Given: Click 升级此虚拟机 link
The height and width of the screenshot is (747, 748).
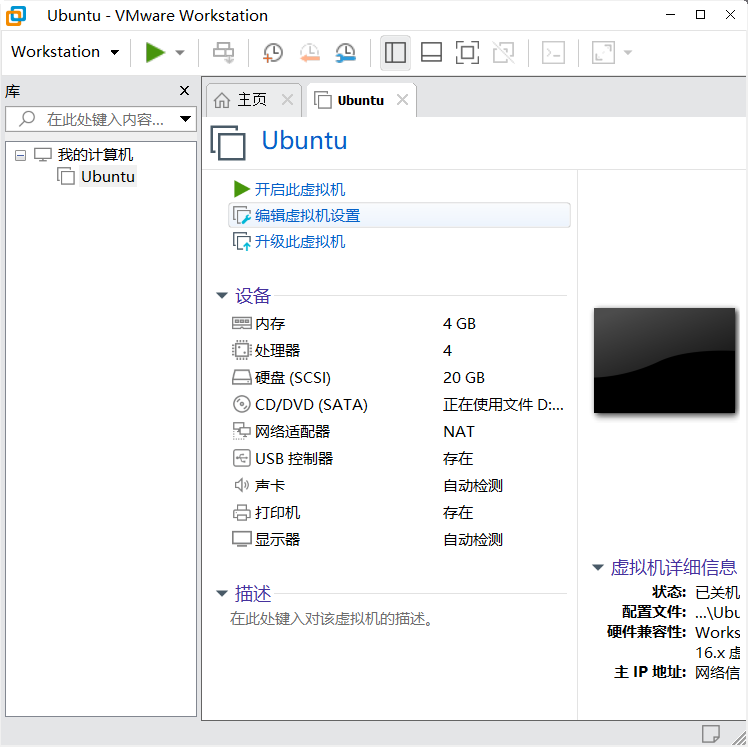Looking at the screenshot, I should click(x=300, y=241).
